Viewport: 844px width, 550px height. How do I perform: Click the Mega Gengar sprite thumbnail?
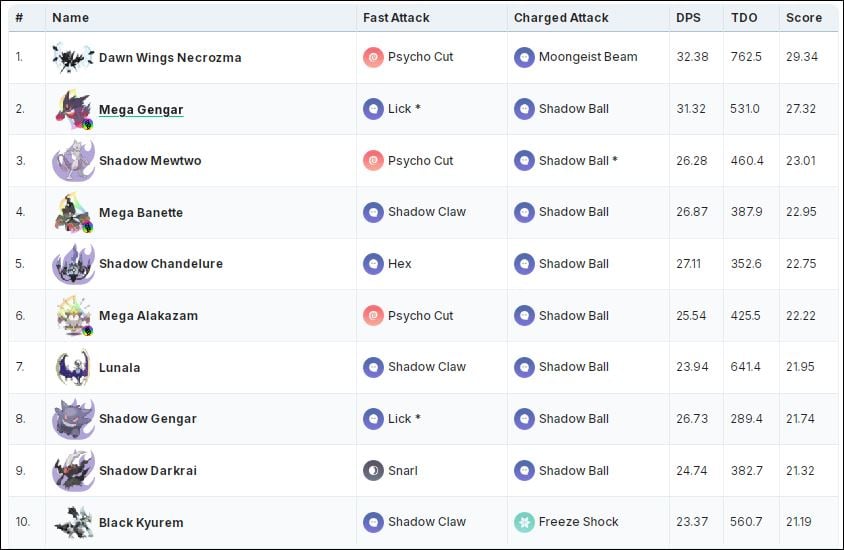tap(73, 109)
